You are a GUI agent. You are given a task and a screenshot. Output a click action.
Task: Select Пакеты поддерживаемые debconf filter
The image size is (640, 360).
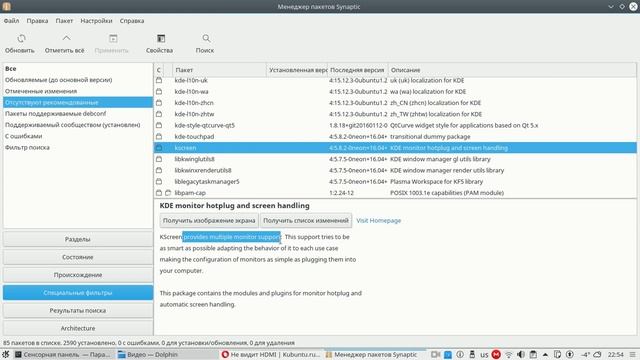pyautogui.click(x=78, y=113)
